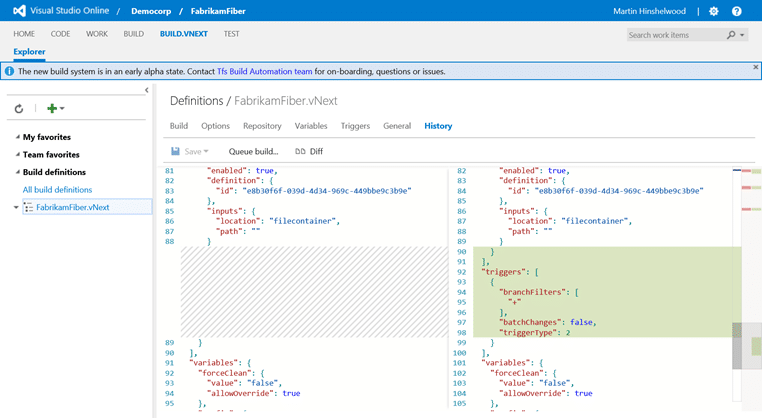Collapse the My favorites section

[17, 137]
